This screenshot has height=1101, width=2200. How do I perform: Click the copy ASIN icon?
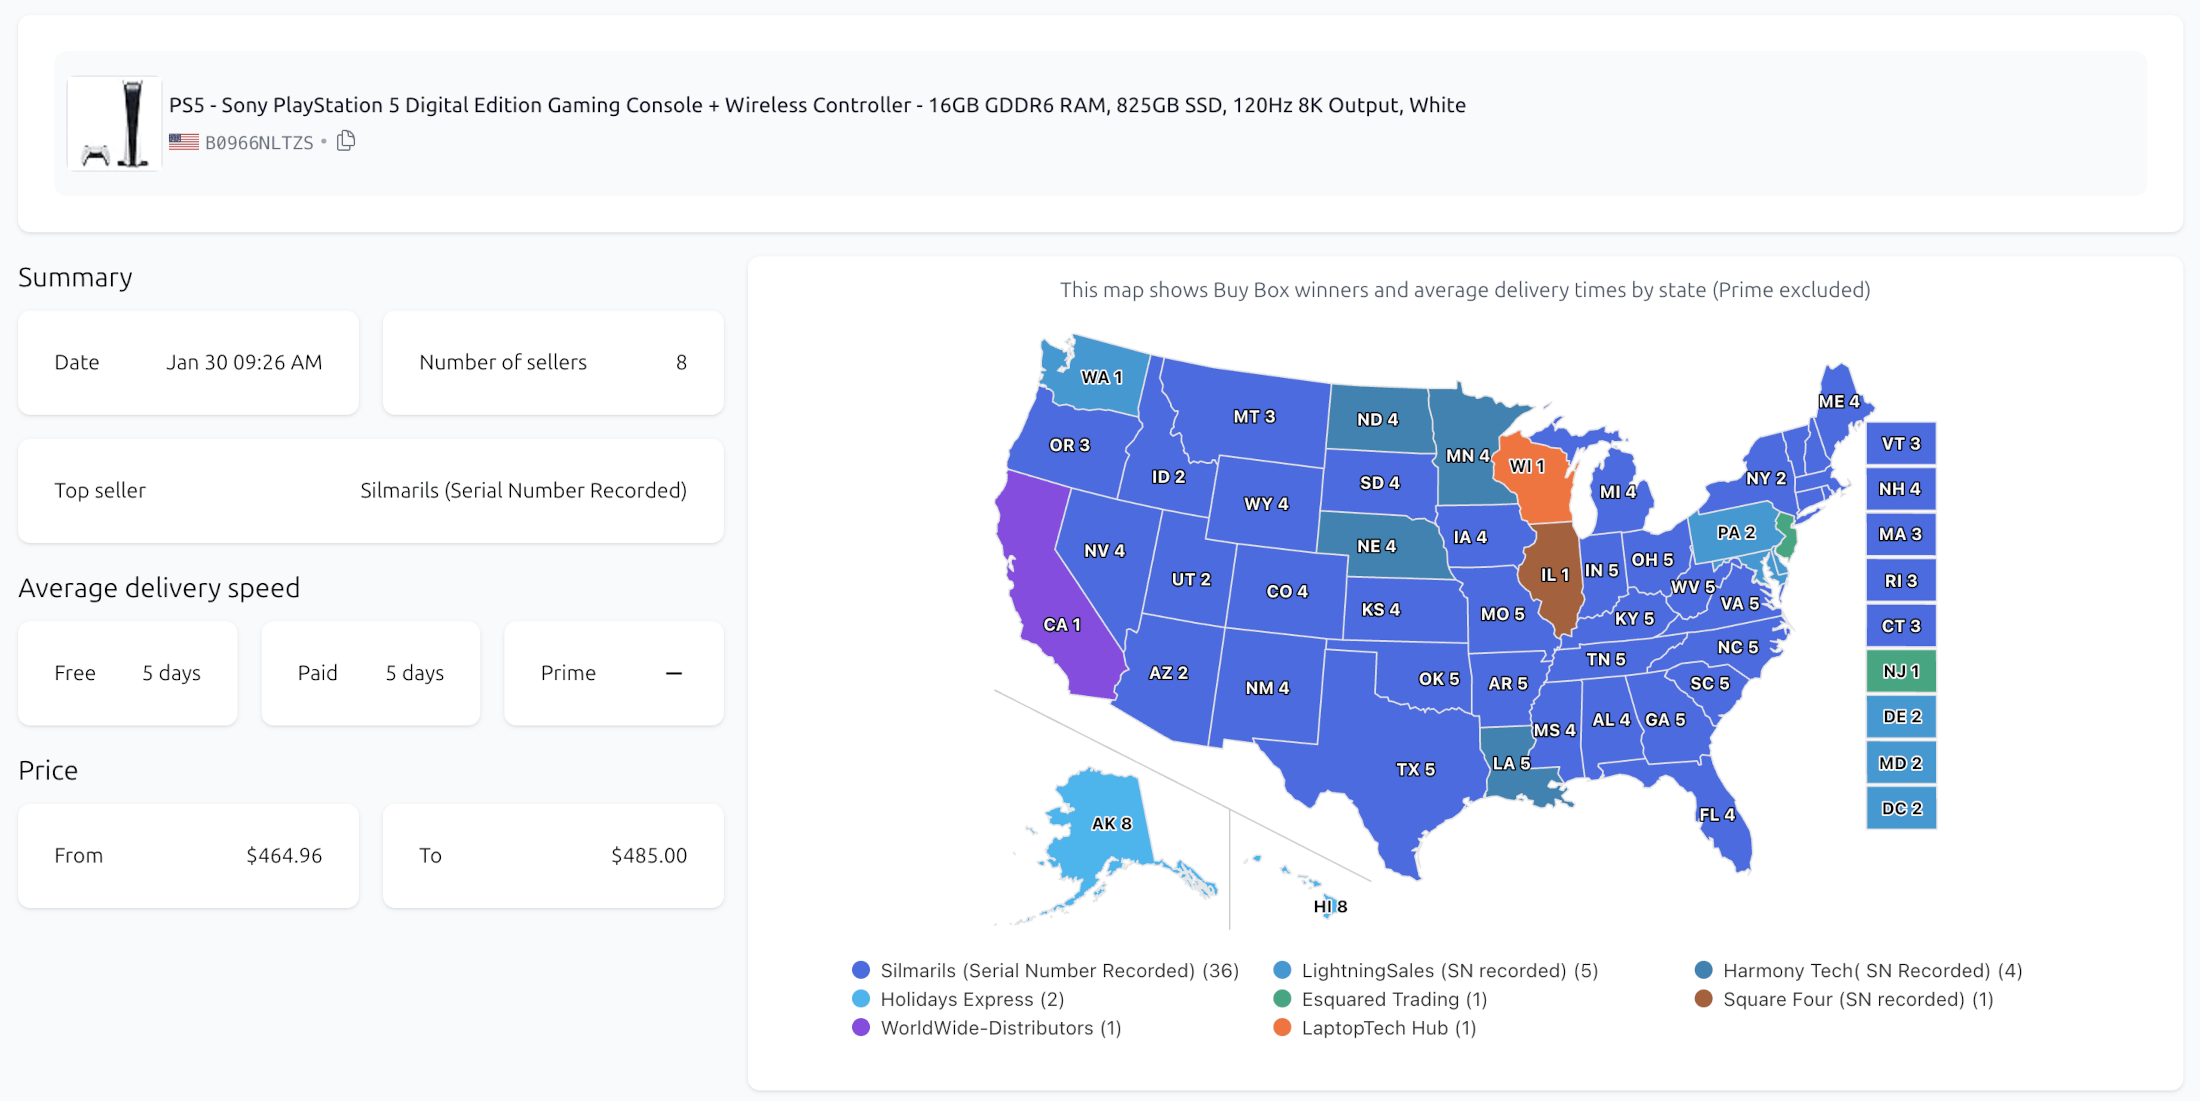point(346,141)
